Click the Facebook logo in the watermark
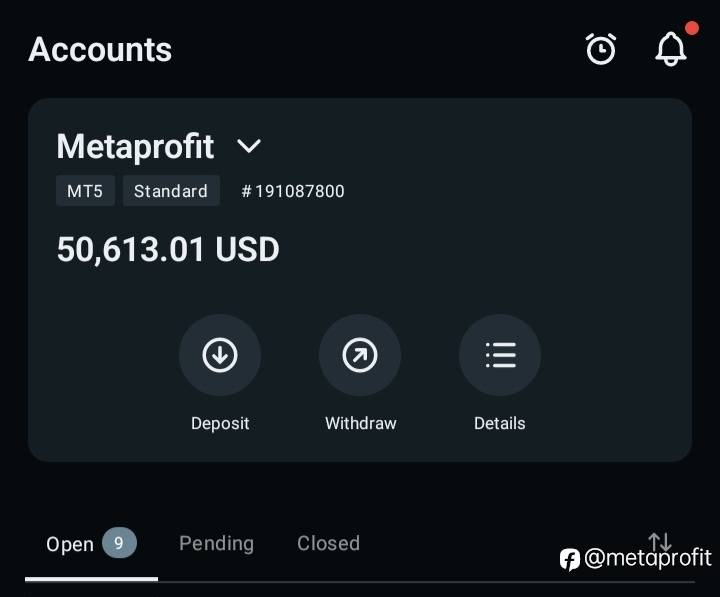 click(570, 559)
